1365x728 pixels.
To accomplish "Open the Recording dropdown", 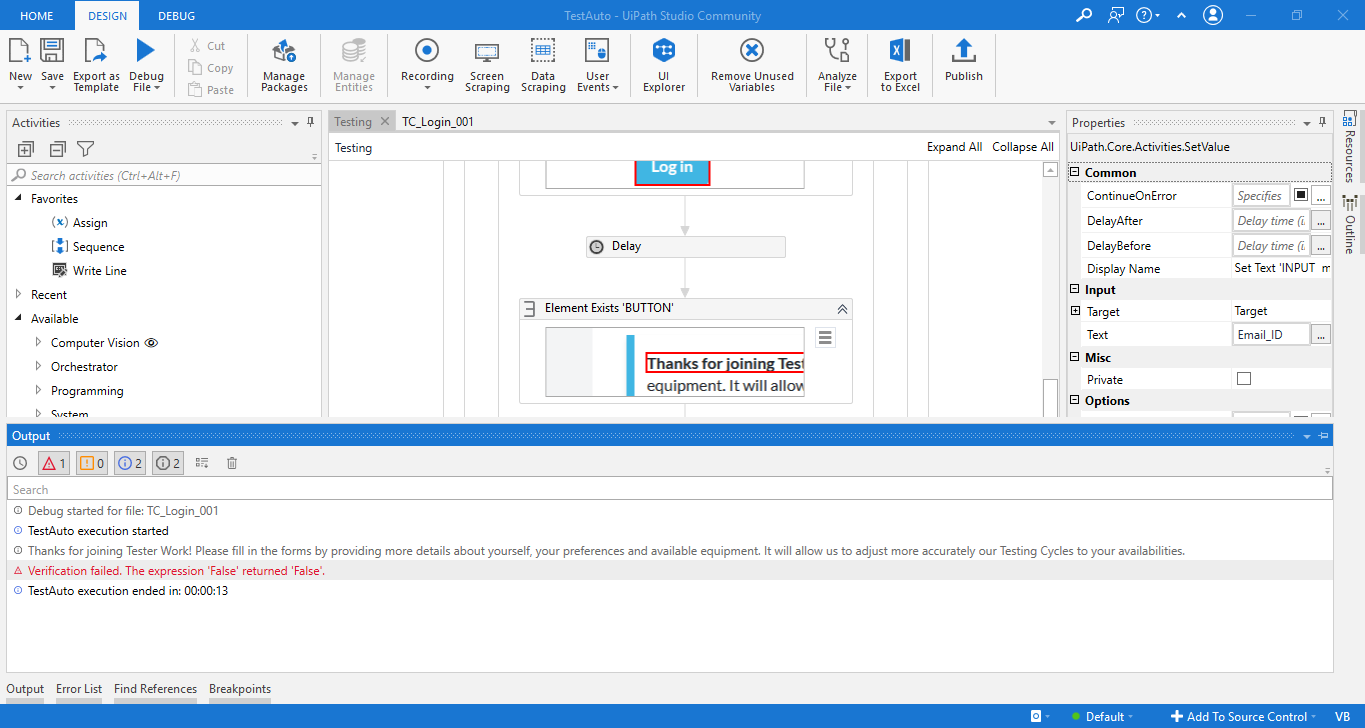I will tap(427, 65).
